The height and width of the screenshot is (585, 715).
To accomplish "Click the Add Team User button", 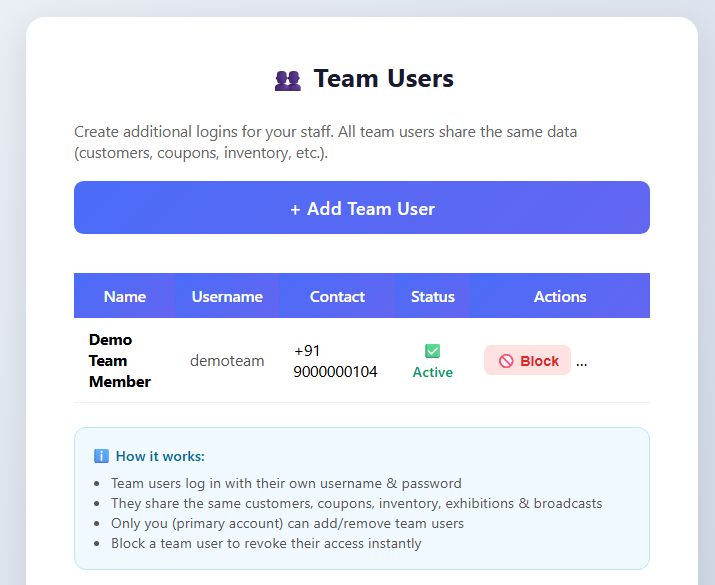I will pos(362,207).
